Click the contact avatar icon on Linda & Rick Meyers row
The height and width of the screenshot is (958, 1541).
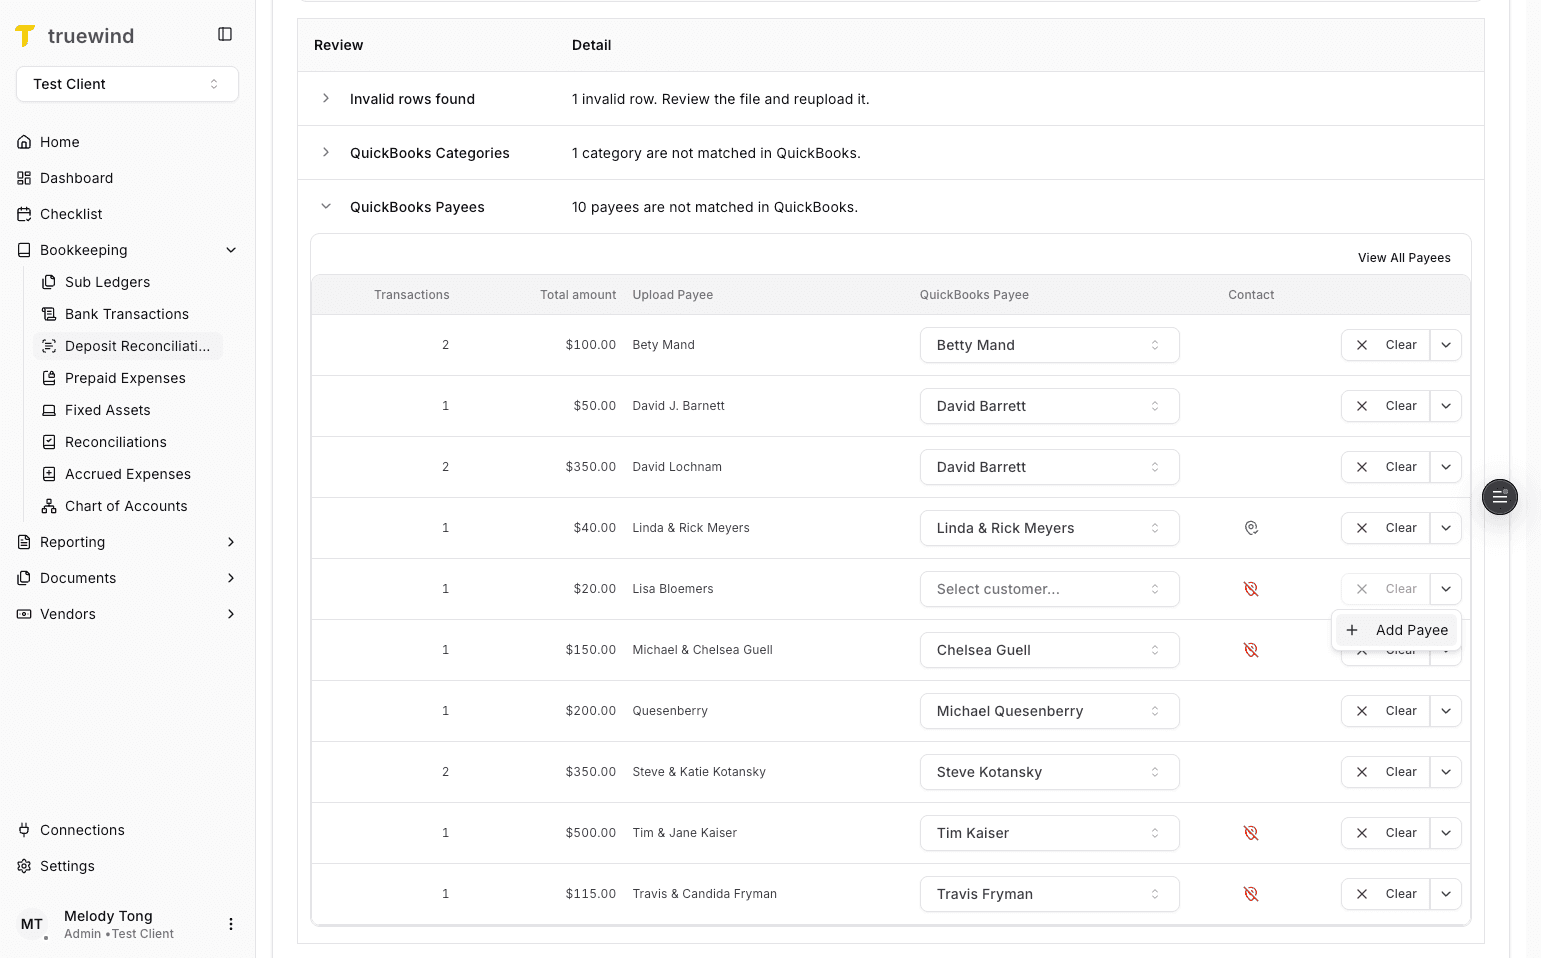pyautogui.click(x=1251, y=527)
